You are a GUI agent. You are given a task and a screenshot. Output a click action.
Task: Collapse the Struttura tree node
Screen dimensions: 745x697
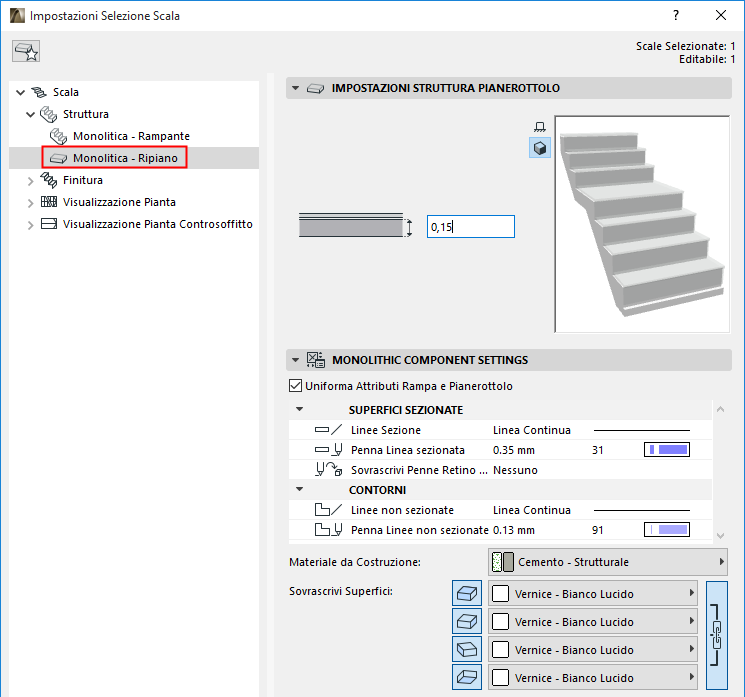[x=30, y=115]
